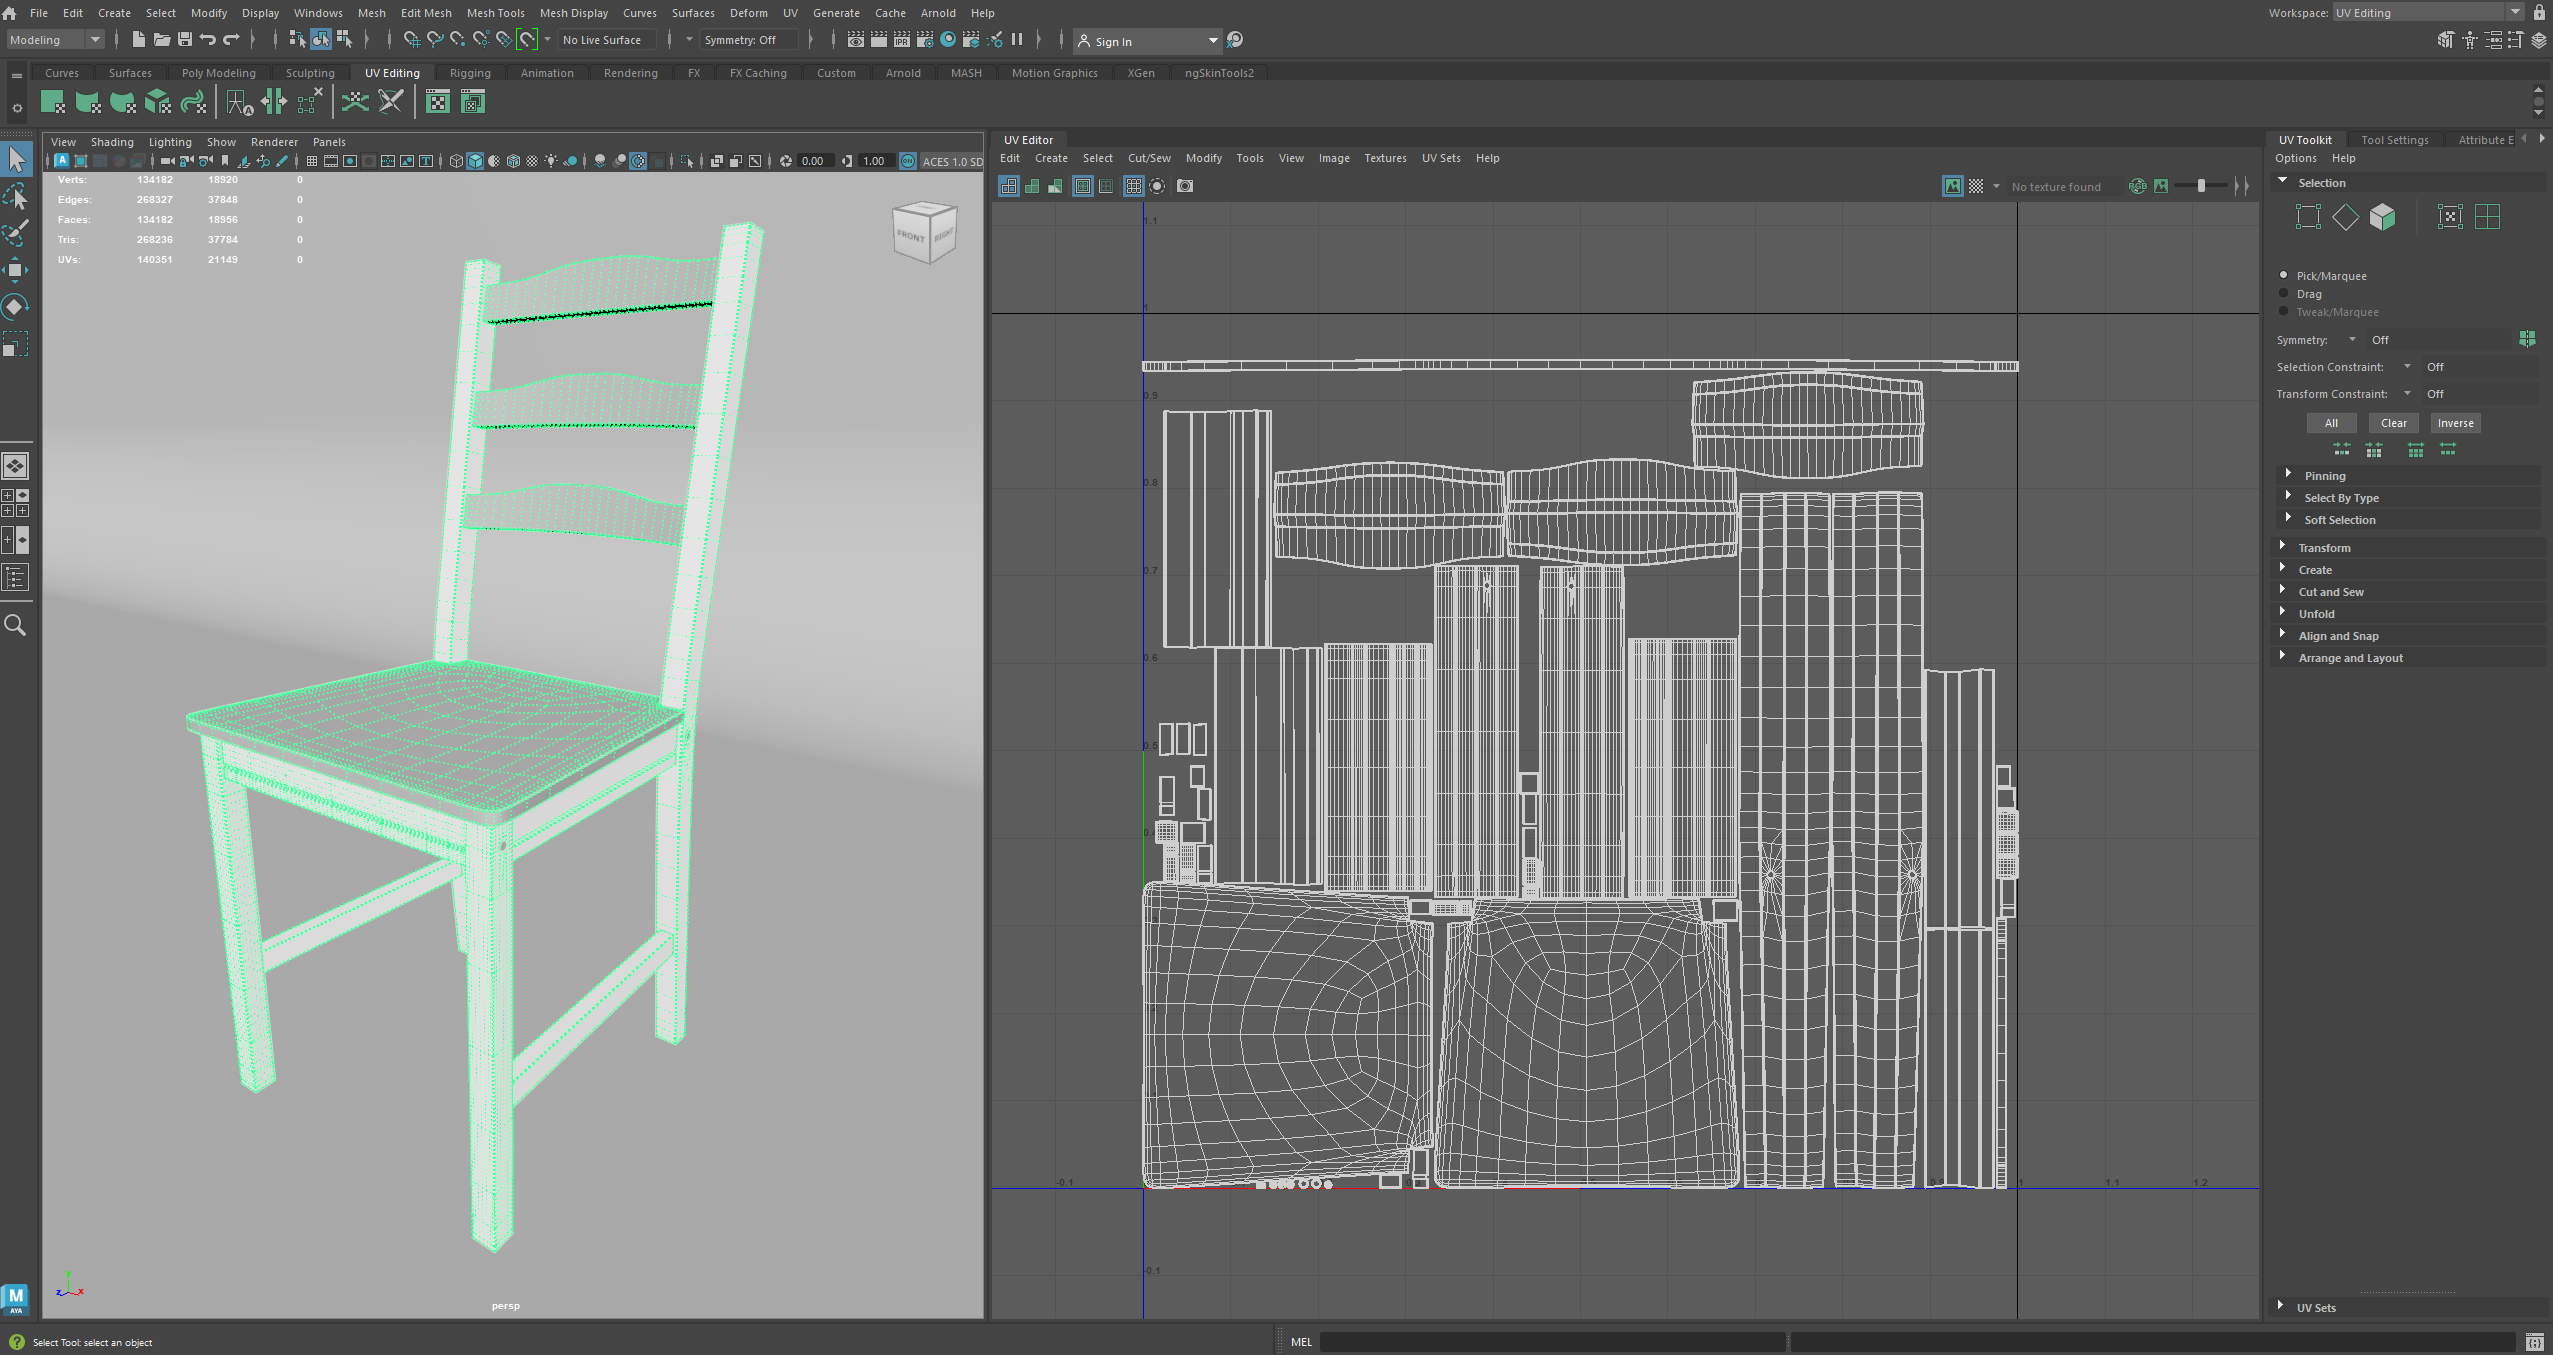Click the Save scene floppy icon
The width and height of the screenshot is (2553, 1355).
[185, 40]
